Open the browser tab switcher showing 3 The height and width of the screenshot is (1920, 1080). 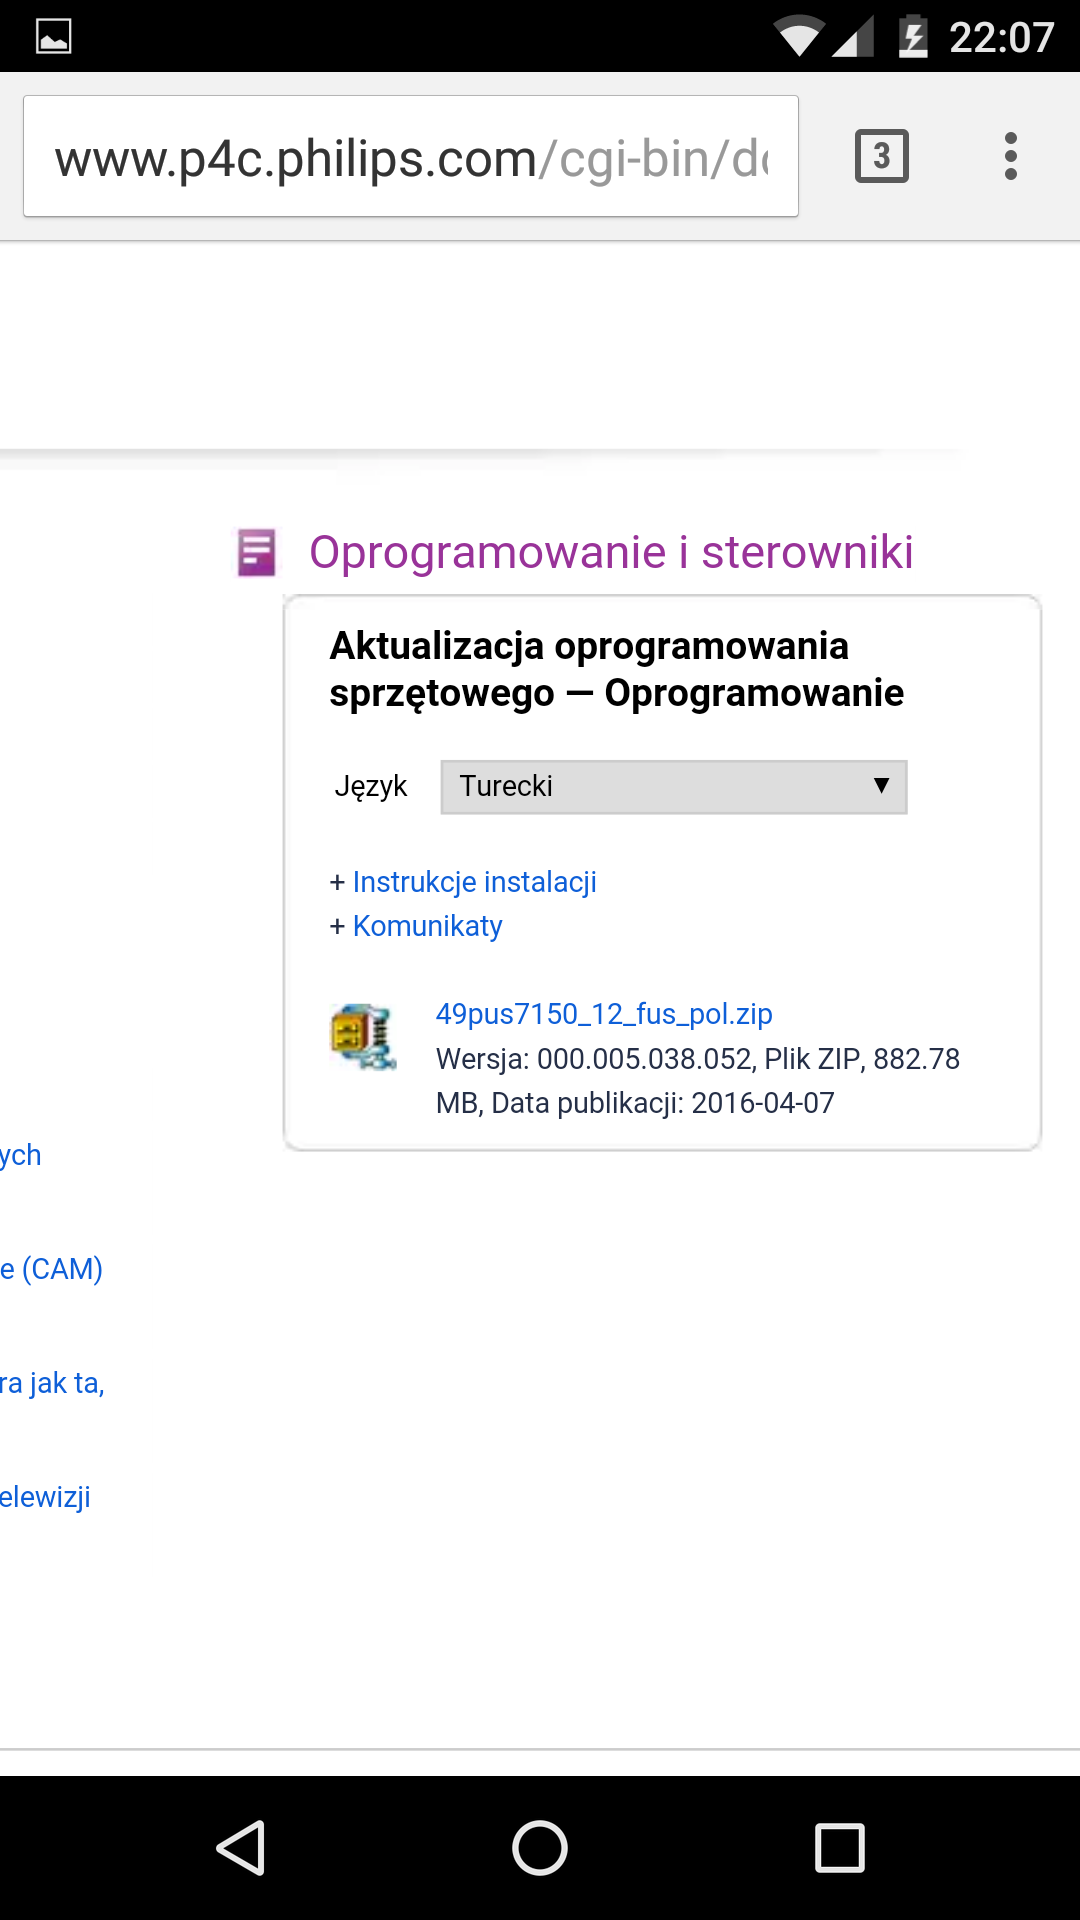(882, 156)
